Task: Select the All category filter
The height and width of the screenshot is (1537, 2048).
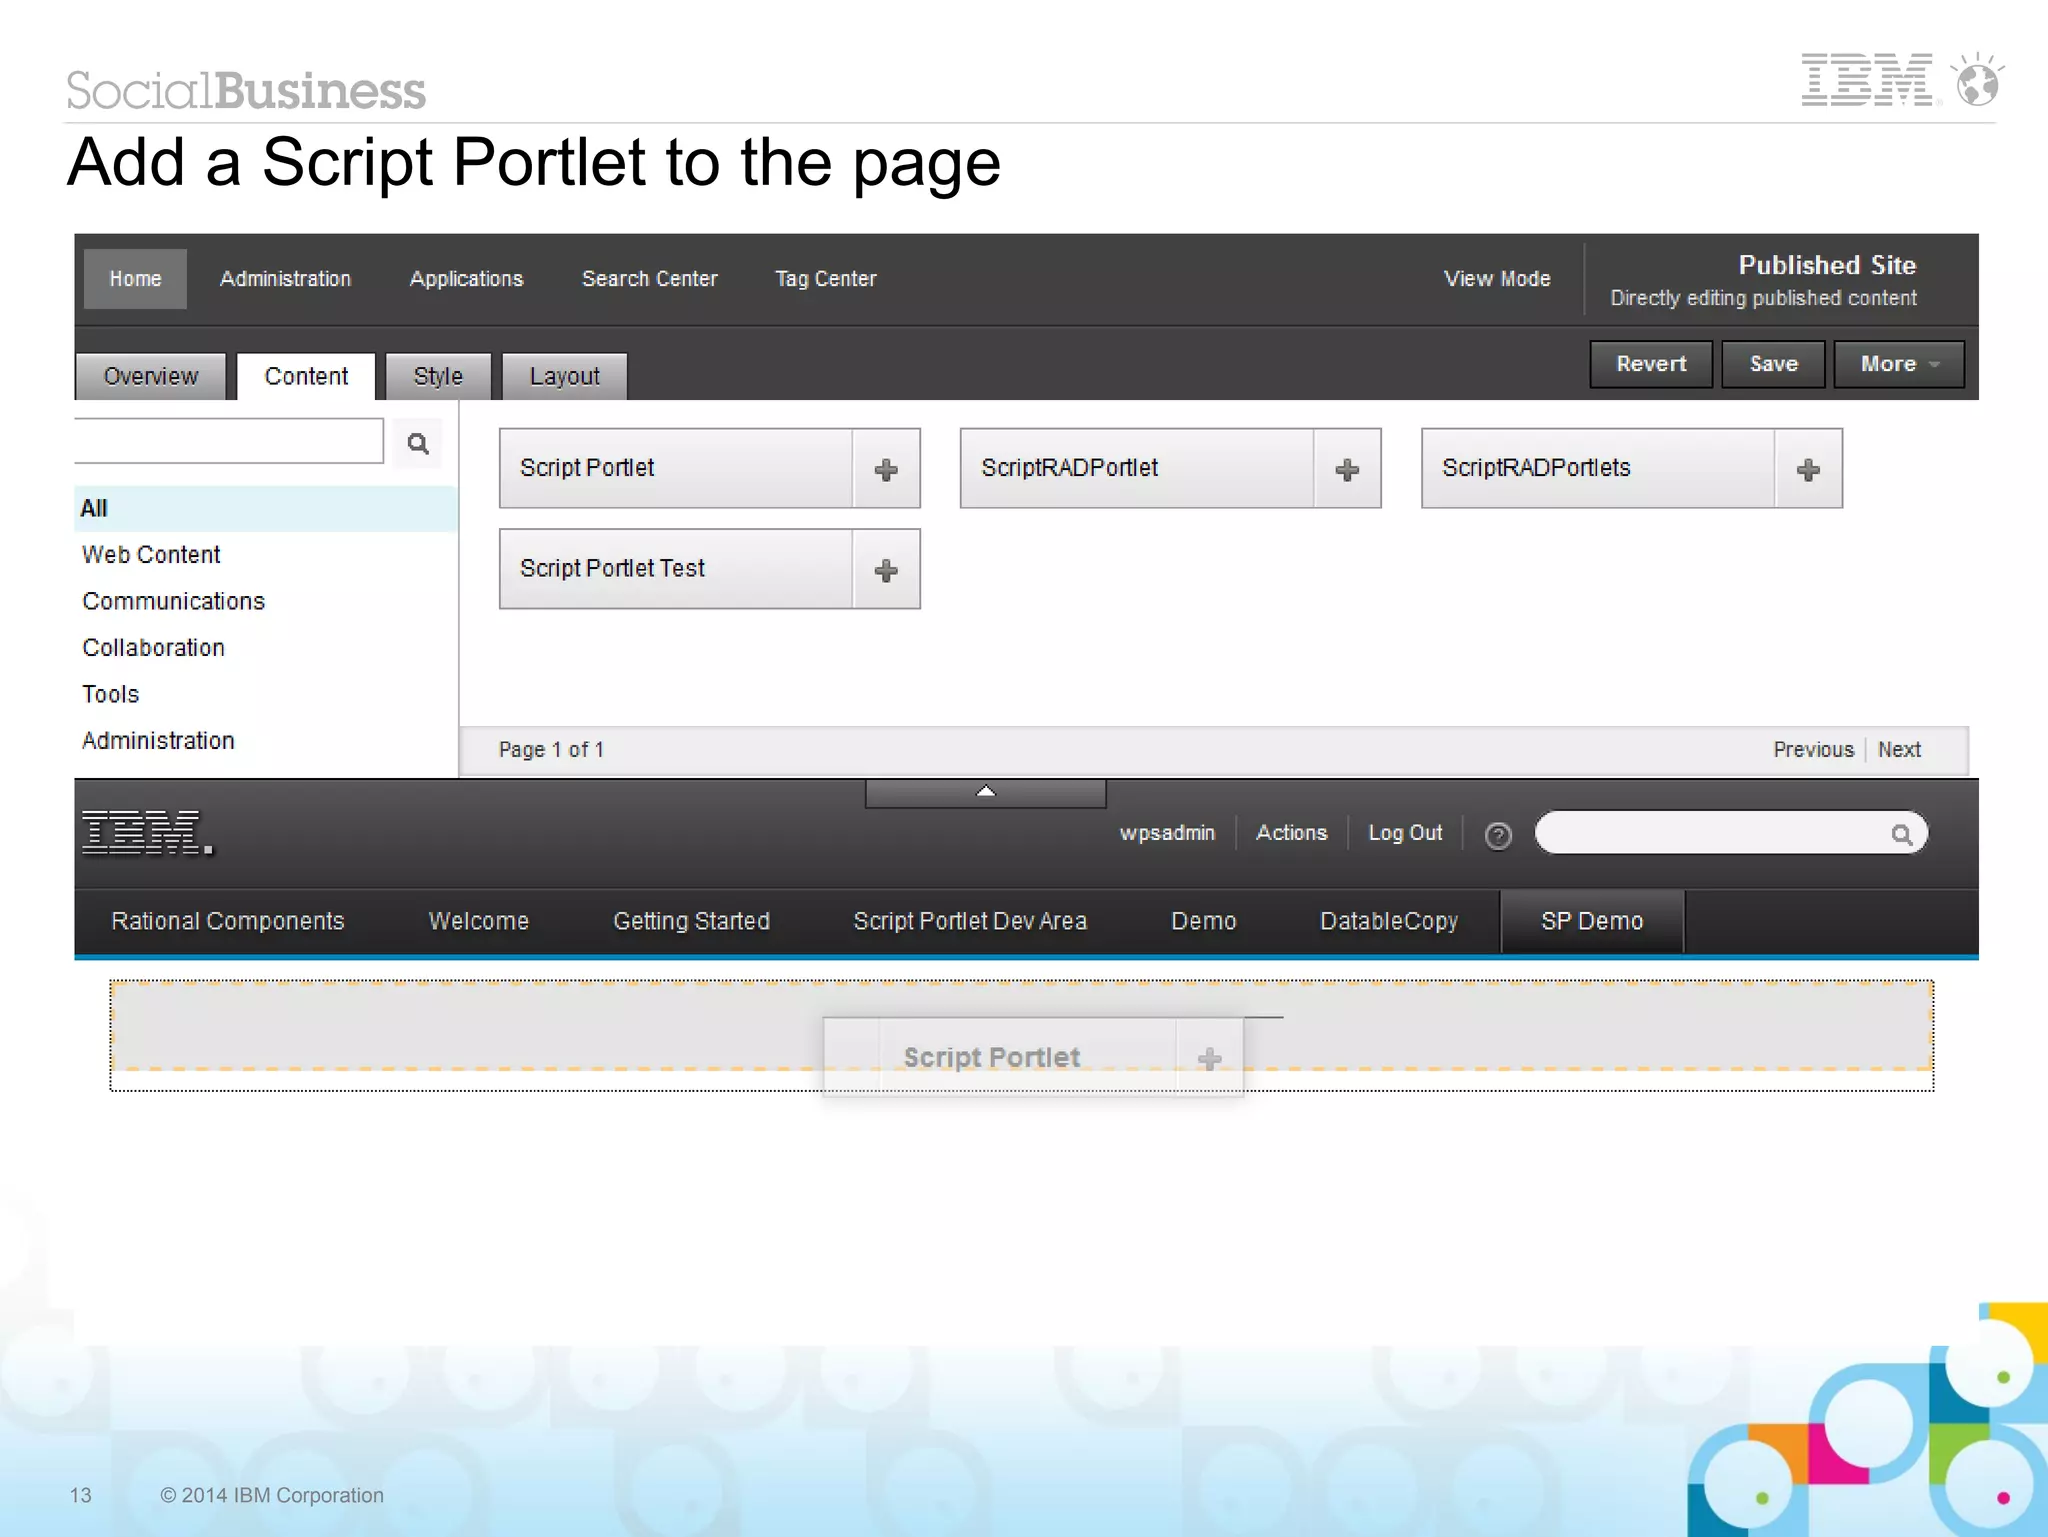Action: (266, 508)
